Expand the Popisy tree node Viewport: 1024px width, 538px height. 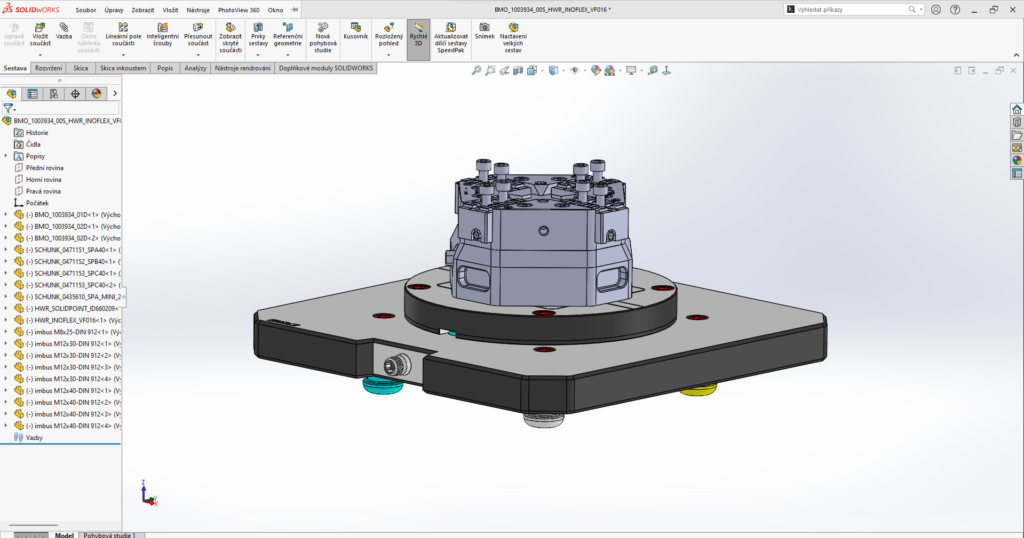click(6, 156)
